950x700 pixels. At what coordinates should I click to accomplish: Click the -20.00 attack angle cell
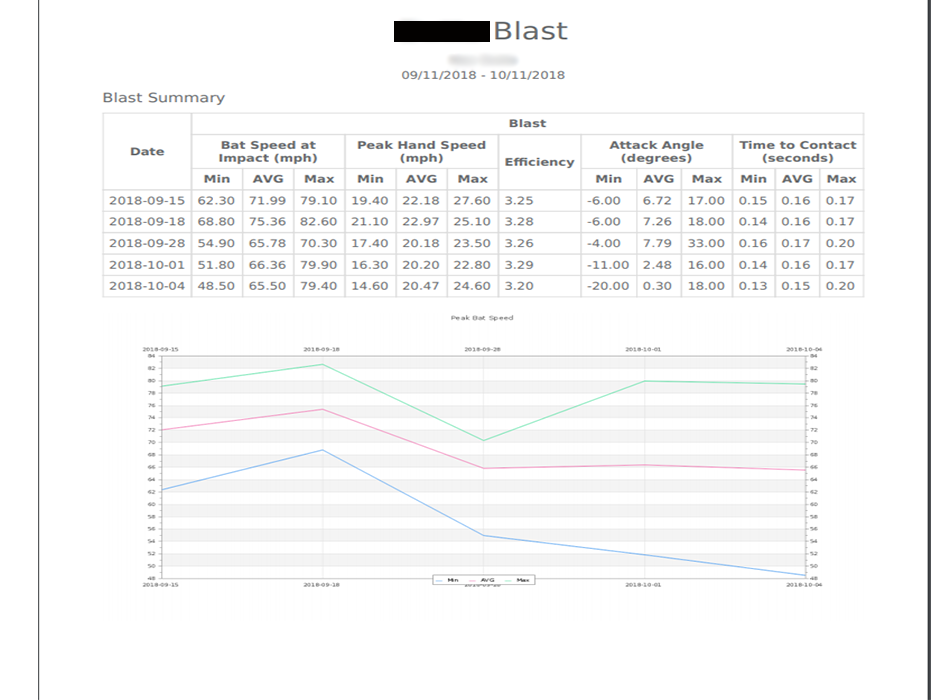point(607,286)
